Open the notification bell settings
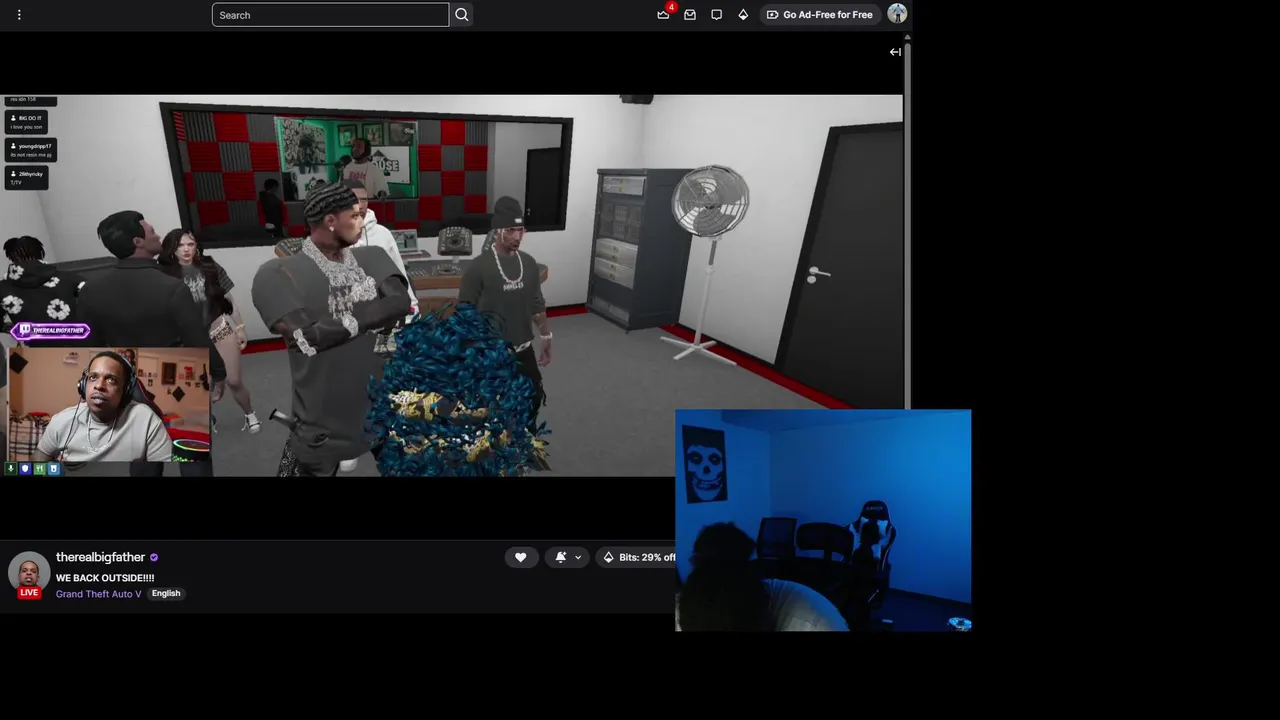Viewport: 1280px width, 720px height. point(561,558)
